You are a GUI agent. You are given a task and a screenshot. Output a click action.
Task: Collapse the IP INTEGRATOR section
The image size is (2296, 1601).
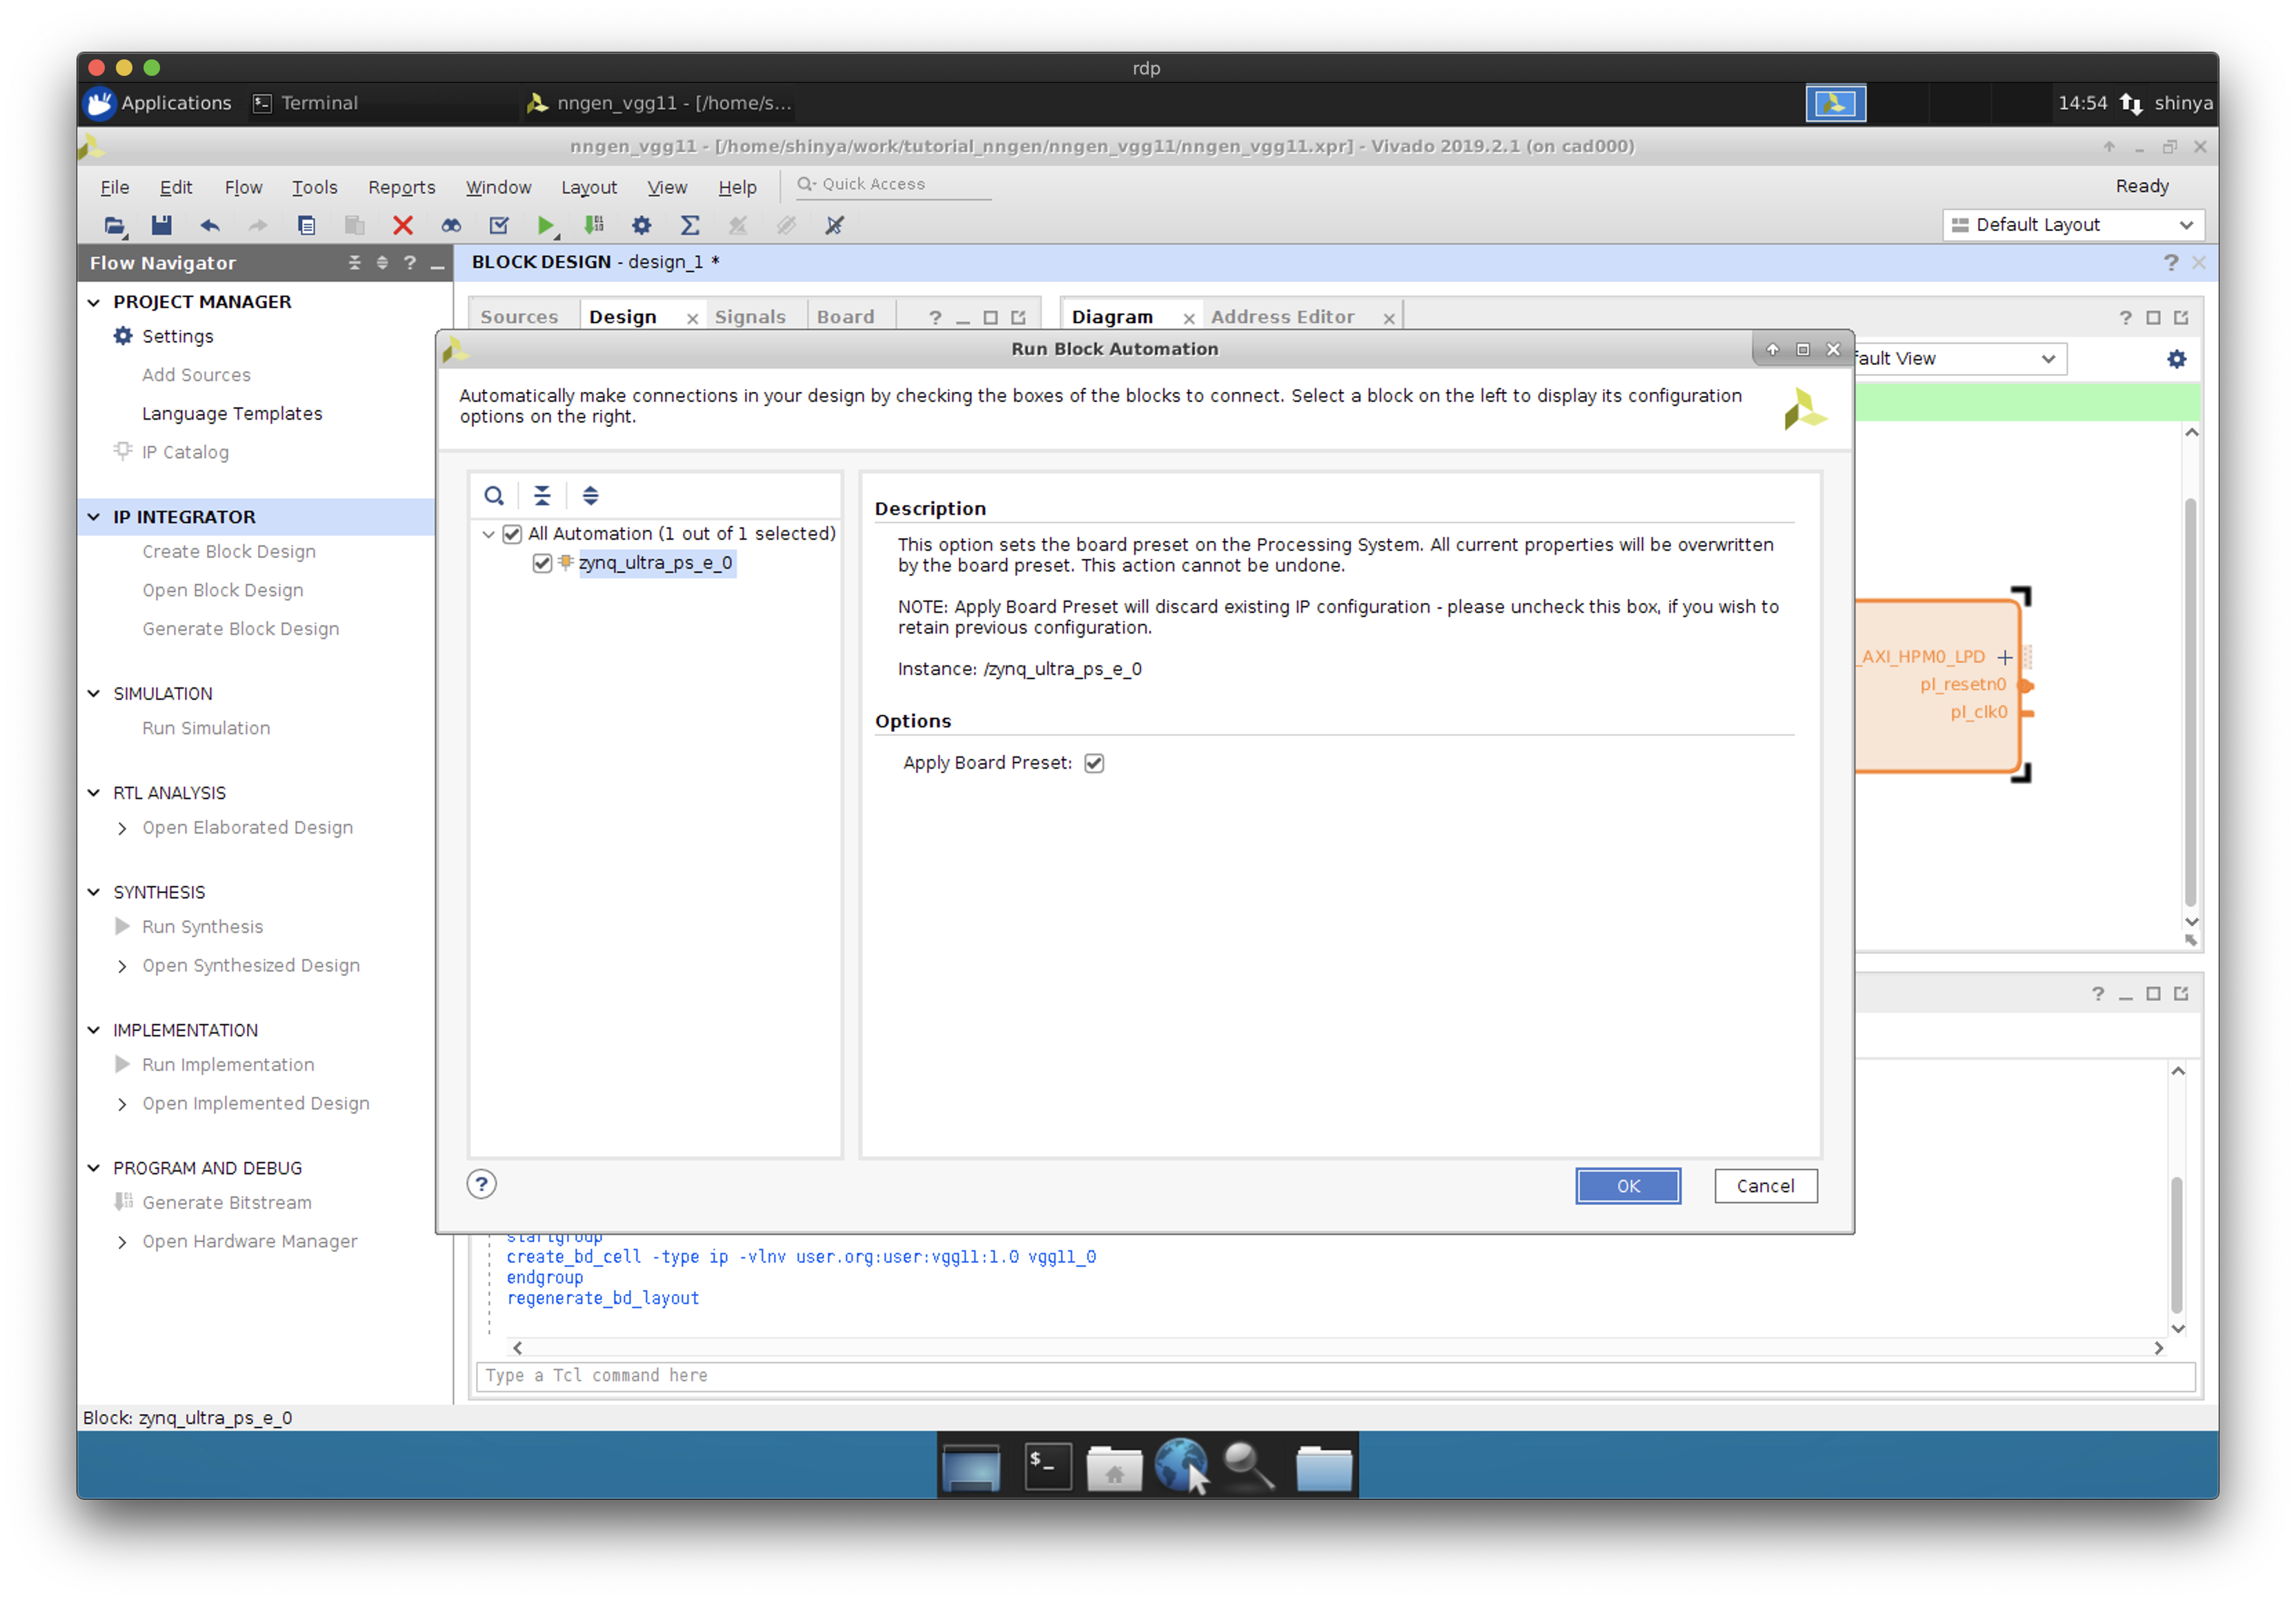coord(94,517)
